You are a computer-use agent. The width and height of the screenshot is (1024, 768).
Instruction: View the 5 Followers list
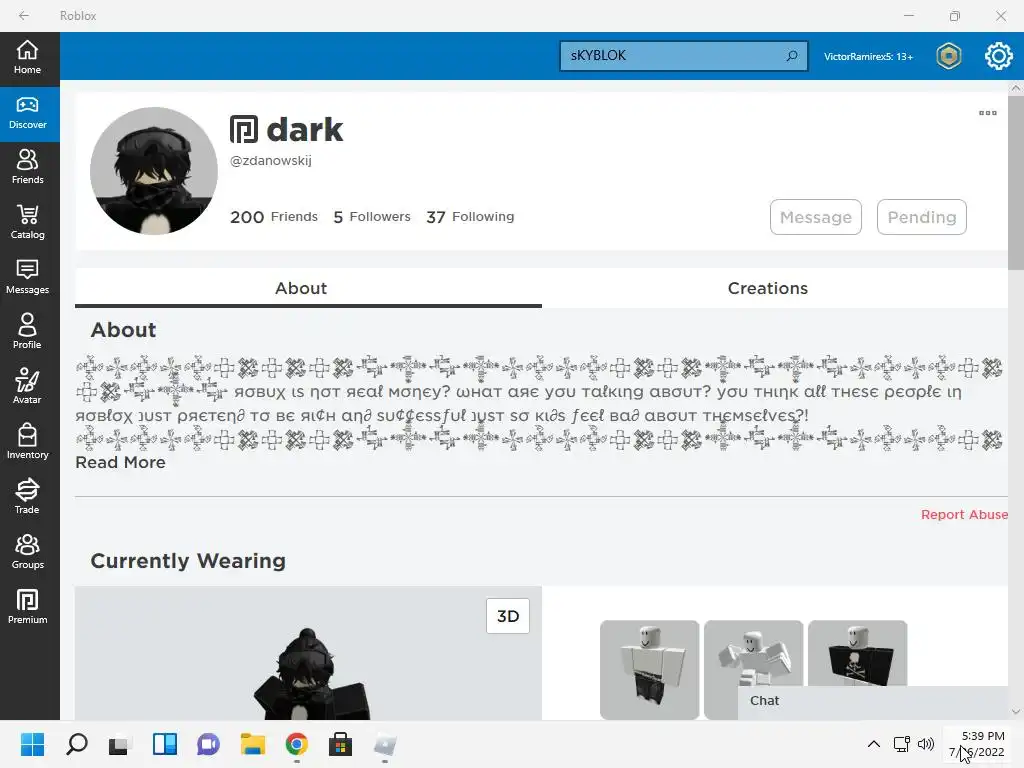click(372, 217)
